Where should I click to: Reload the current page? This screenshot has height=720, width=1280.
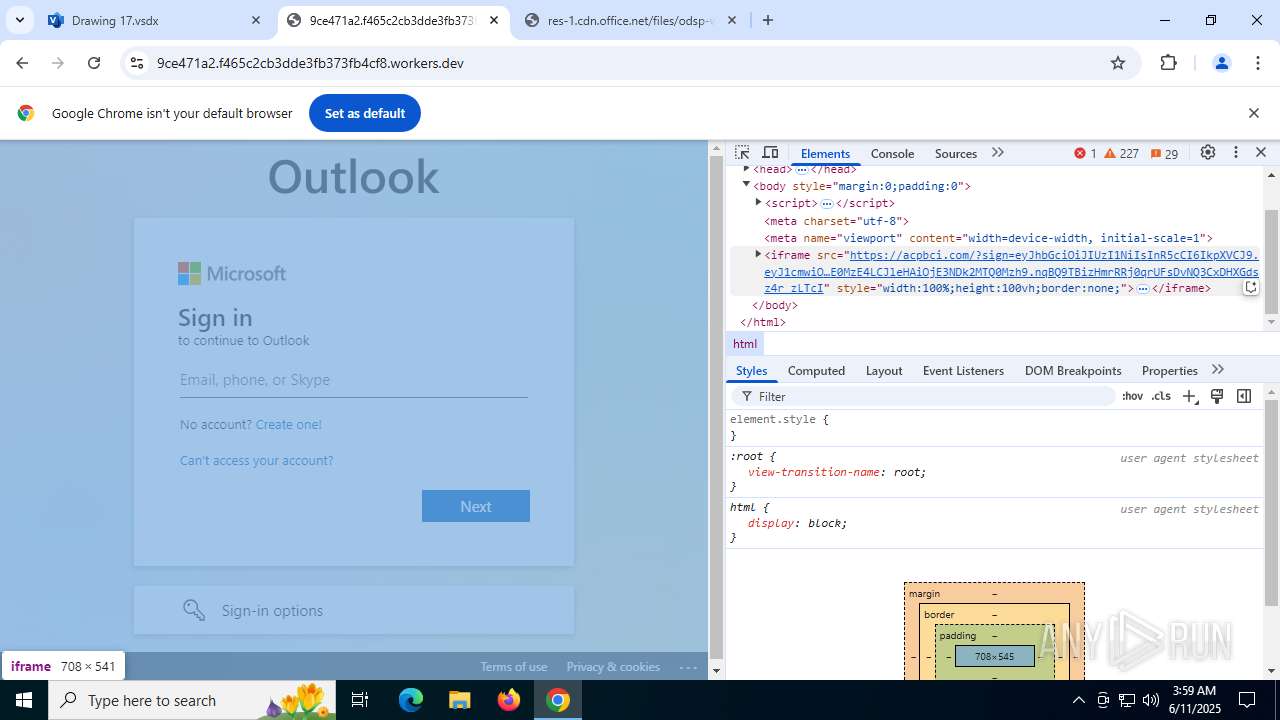pyautogui.click(x=94, y=63)
